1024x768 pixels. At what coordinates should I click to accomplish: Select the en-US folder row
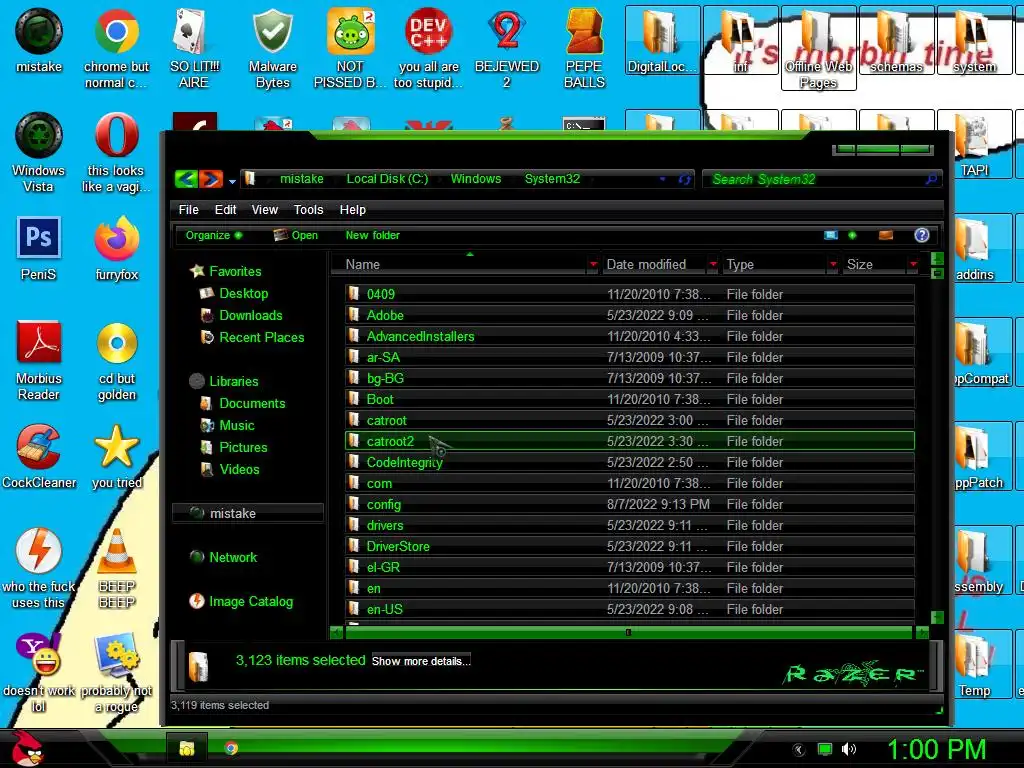point(630,609)
